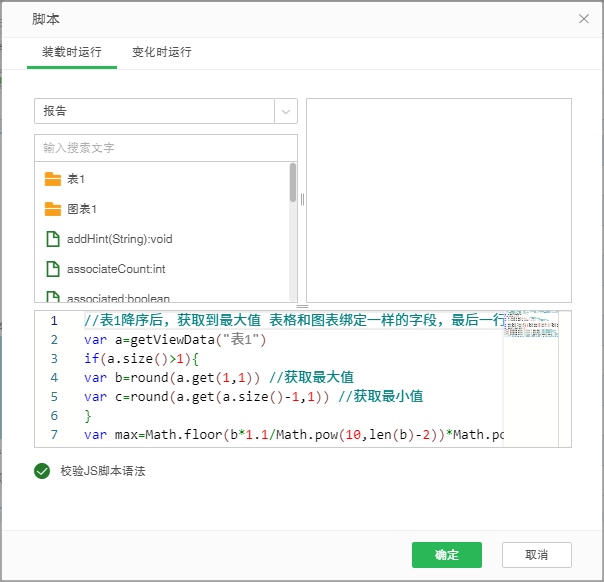Click code line 7 in the editor
The image size is (604, 582).
[x=290, y=435]
